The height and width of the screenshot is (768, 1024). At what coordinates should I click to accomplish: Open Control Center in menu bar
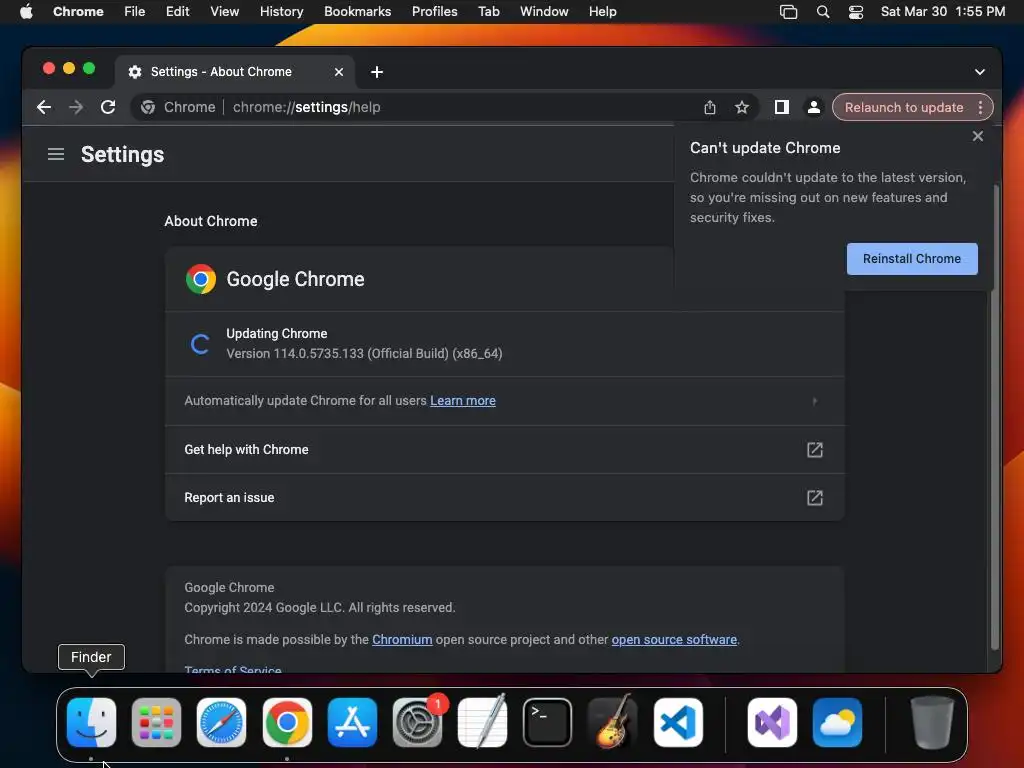point(856,12)
